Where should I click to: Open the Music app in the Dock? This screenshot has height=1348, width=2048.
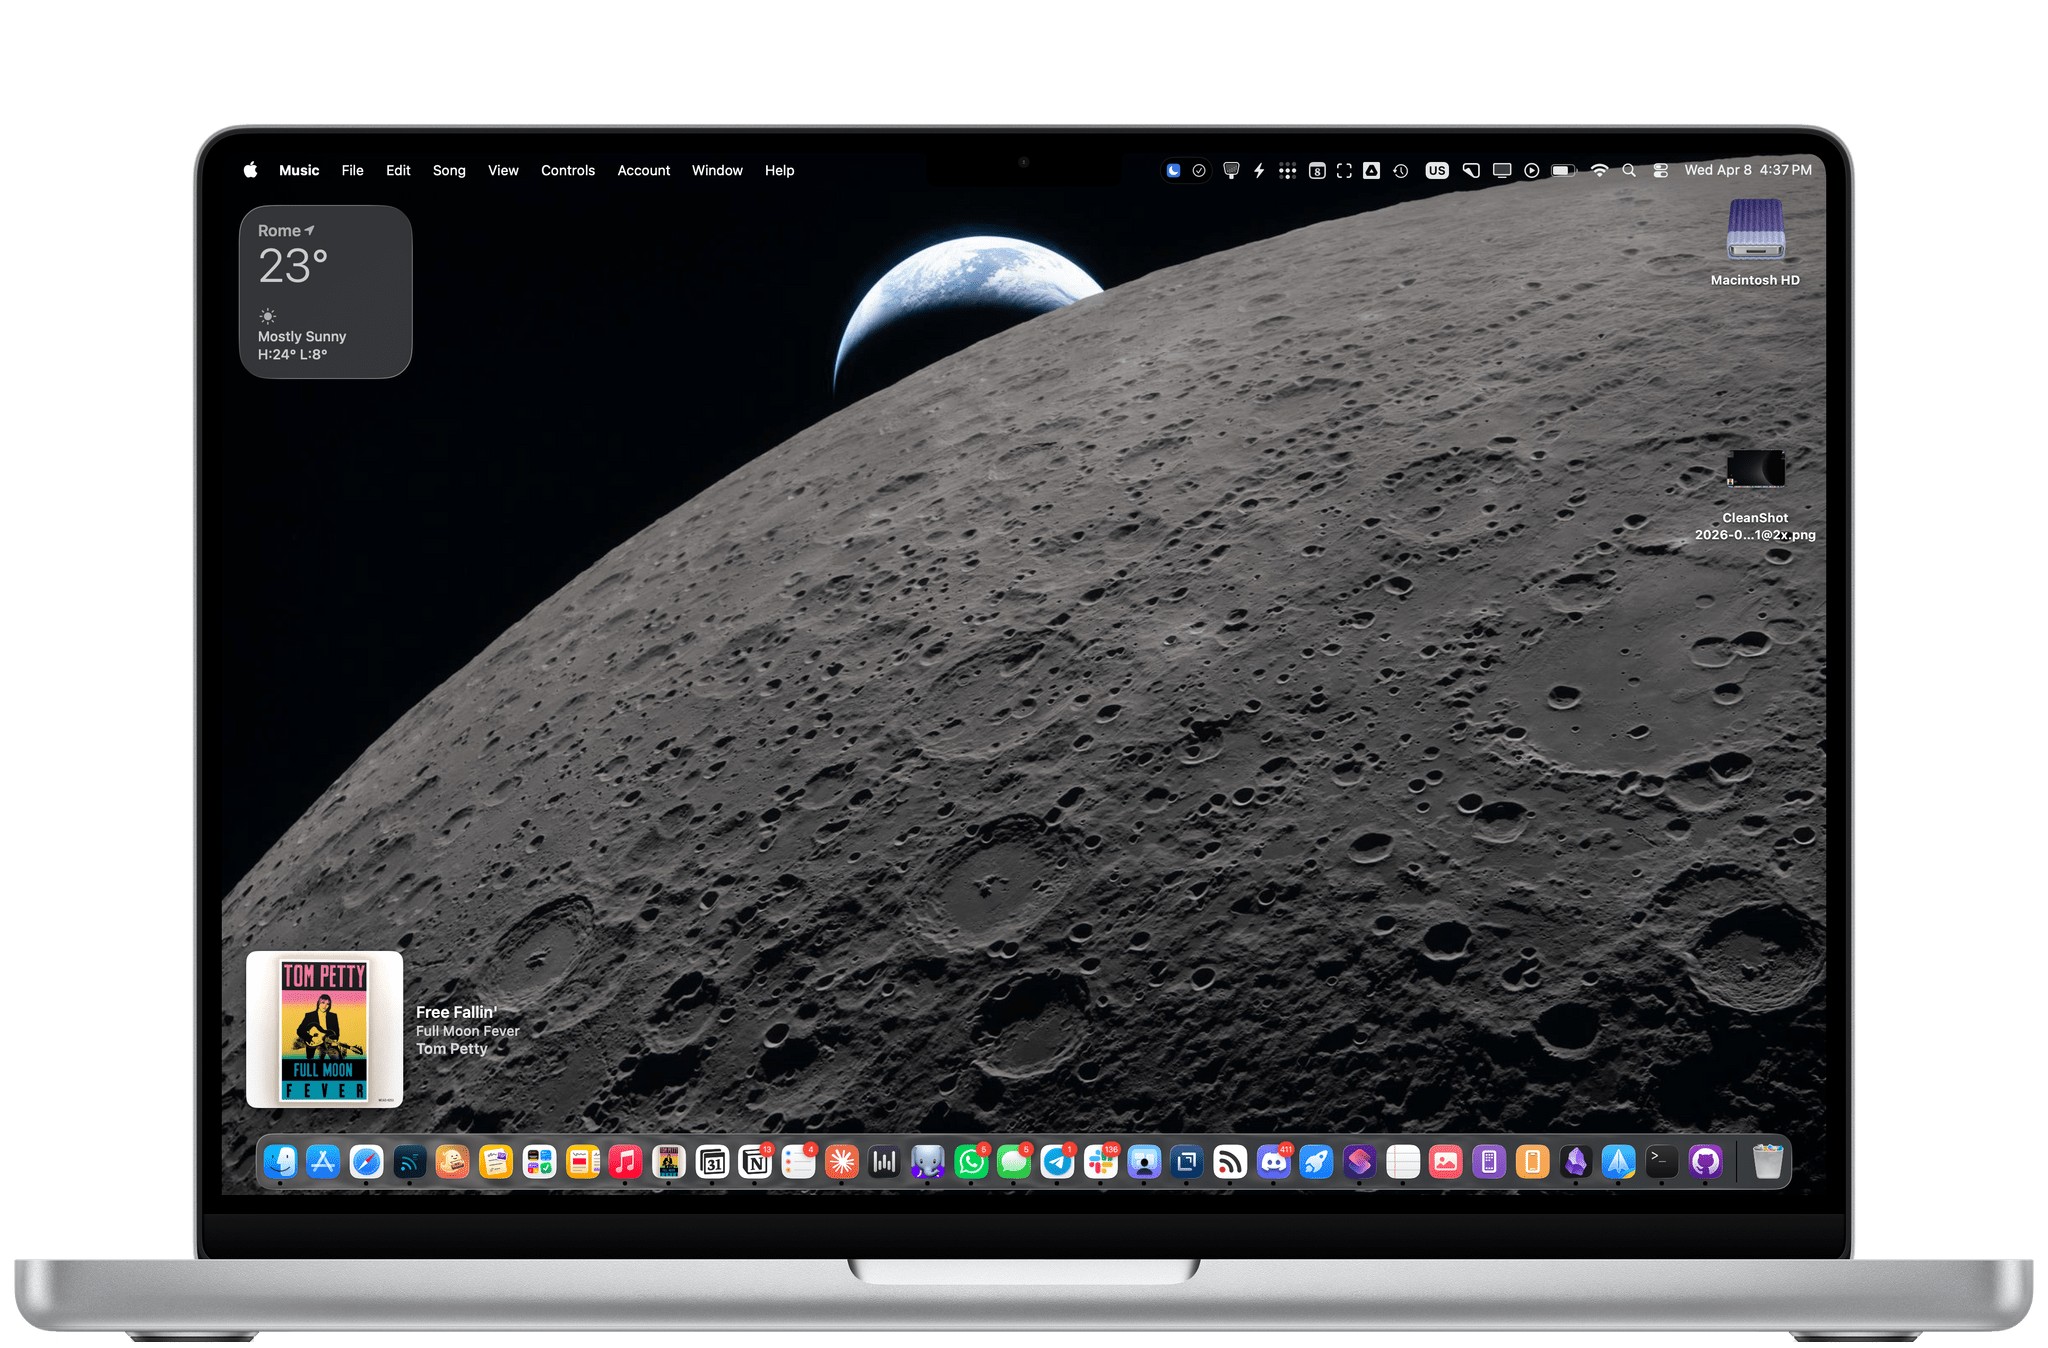pos(625,1161)
